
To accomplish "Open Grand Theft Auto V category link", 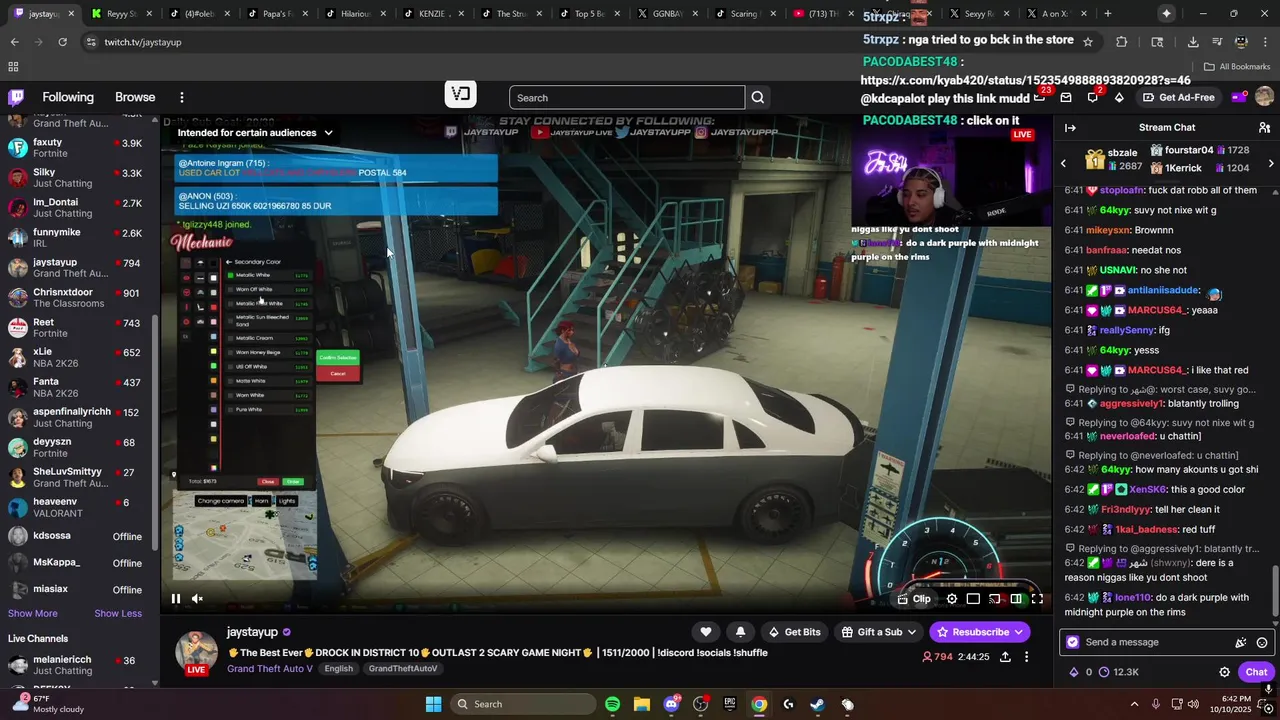I will [269, 669].
